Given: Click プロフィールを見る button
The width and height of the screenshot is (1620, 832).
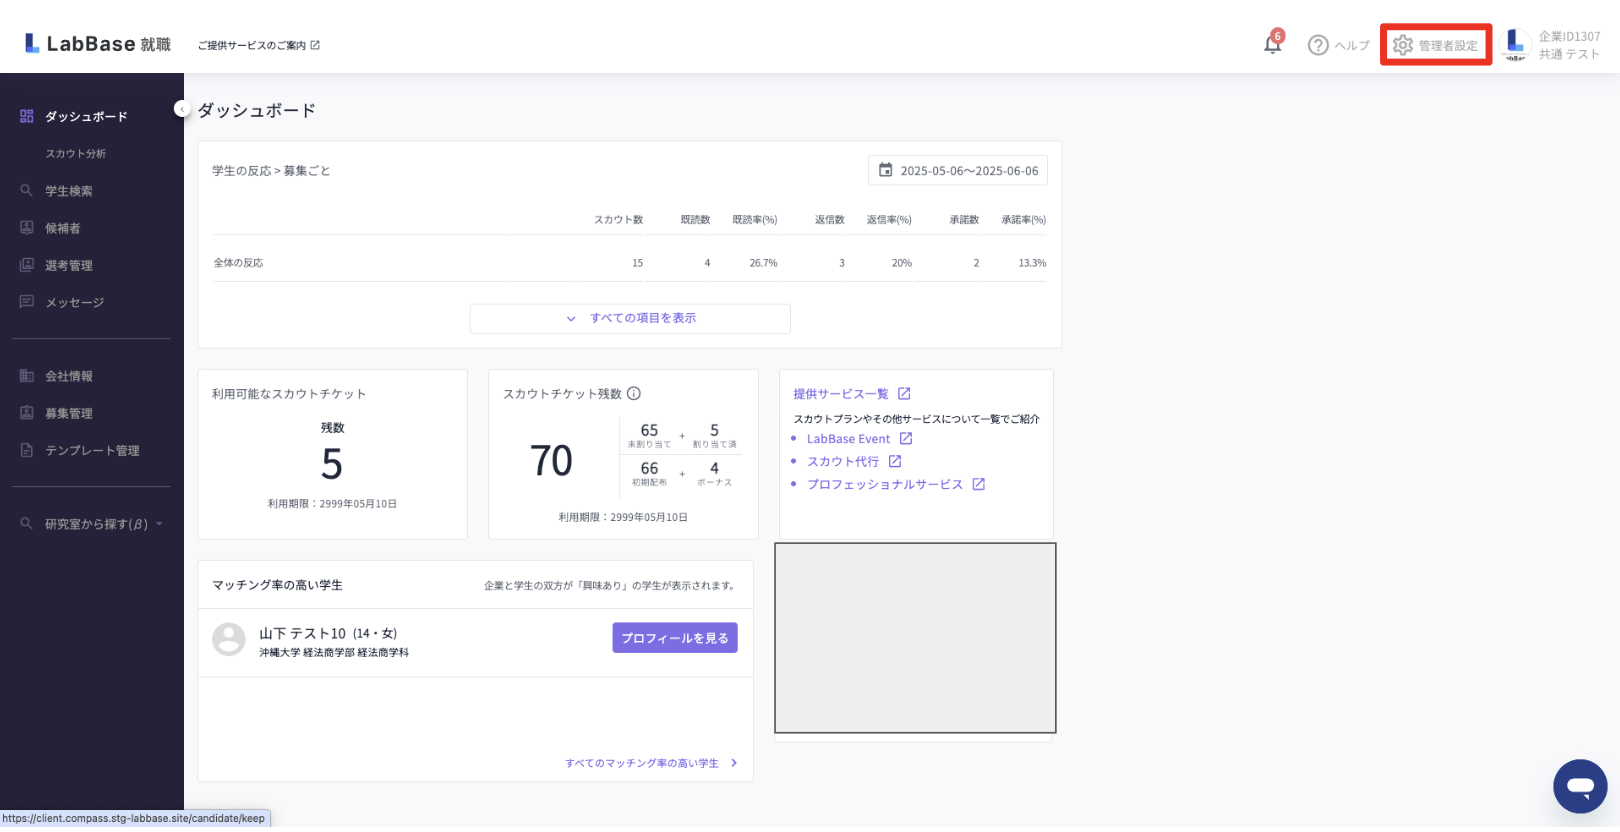Looking at the screenshot, I should click(674, 638).
